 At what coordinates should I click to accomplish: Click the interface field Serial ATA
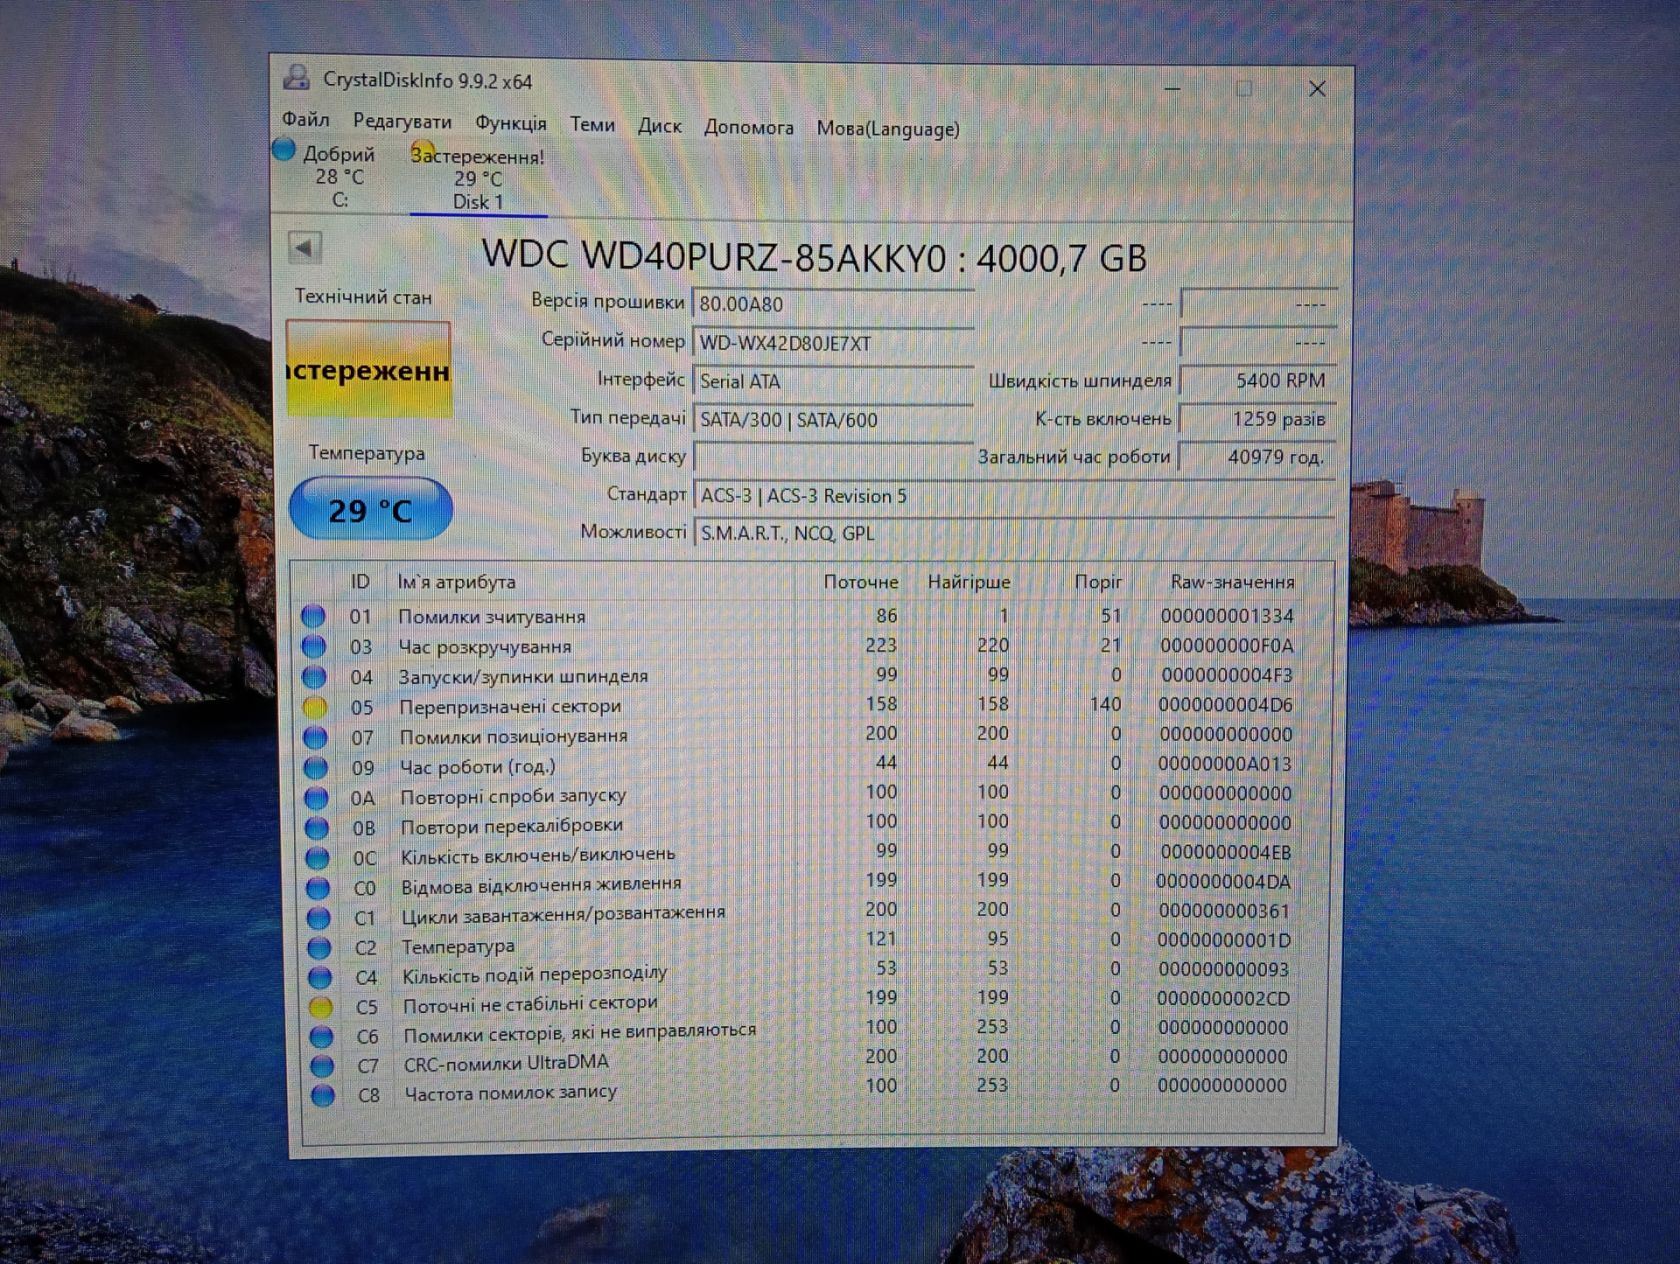[832, 381]
